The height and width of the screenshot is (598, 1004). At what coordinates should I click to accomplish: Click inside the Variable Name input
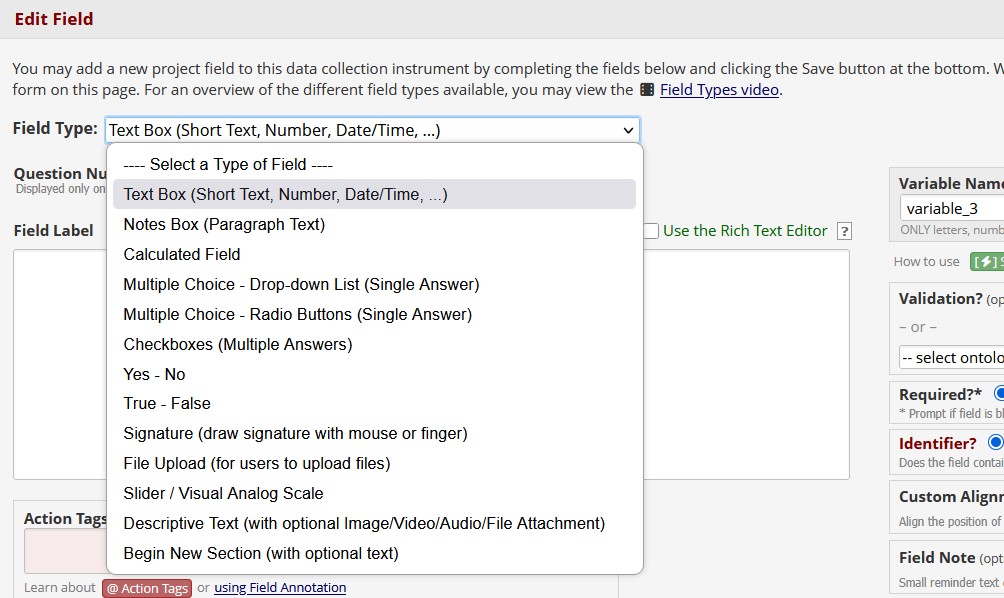948,208
